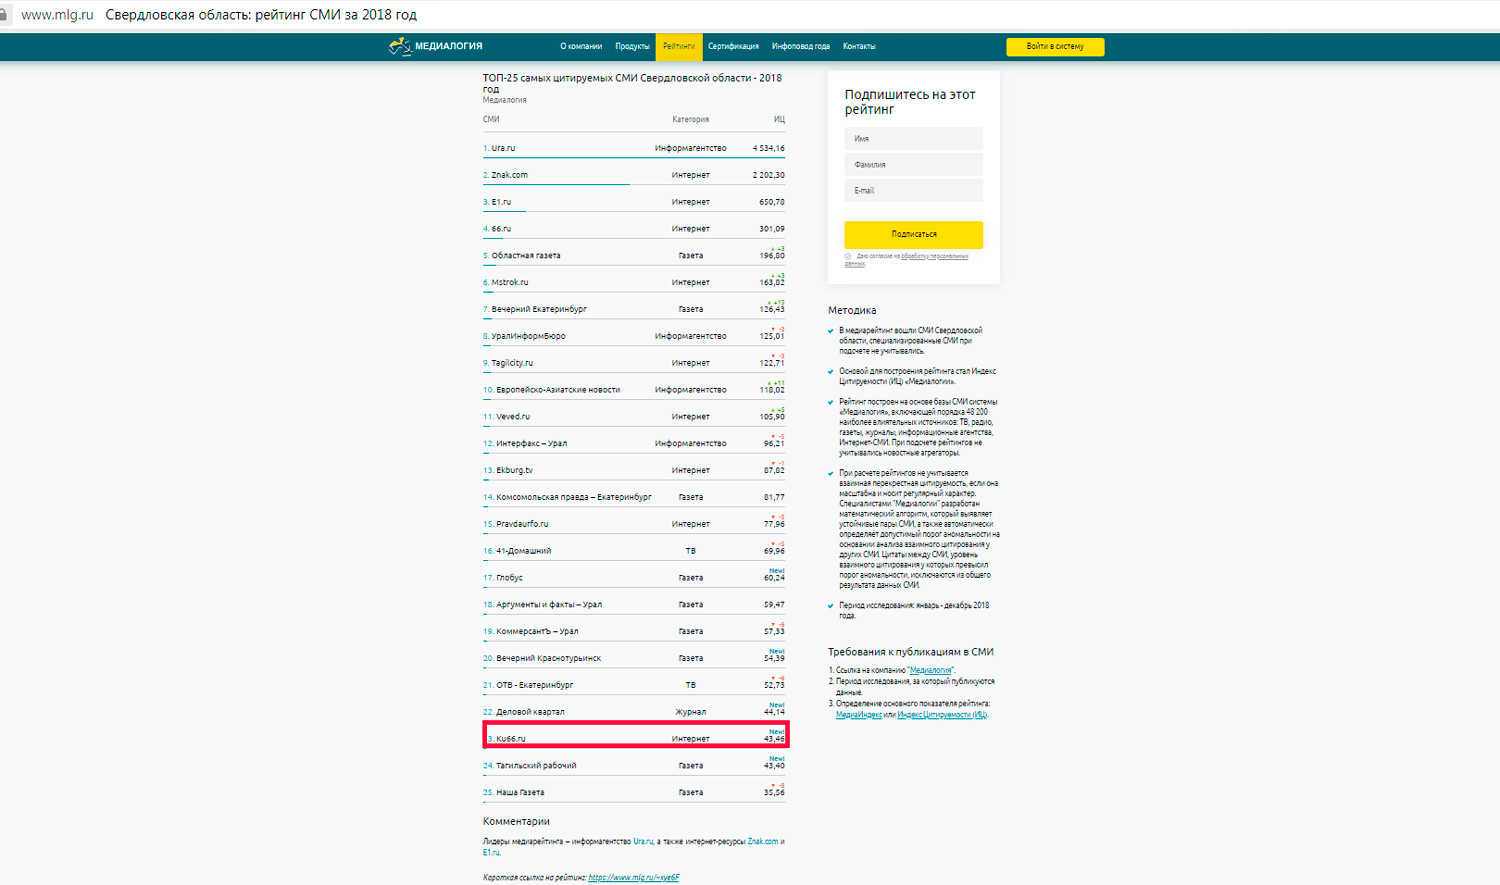Select the highlighted Рейтинги tab
This screenshot has width=1500, height=885.
[678, 47]
